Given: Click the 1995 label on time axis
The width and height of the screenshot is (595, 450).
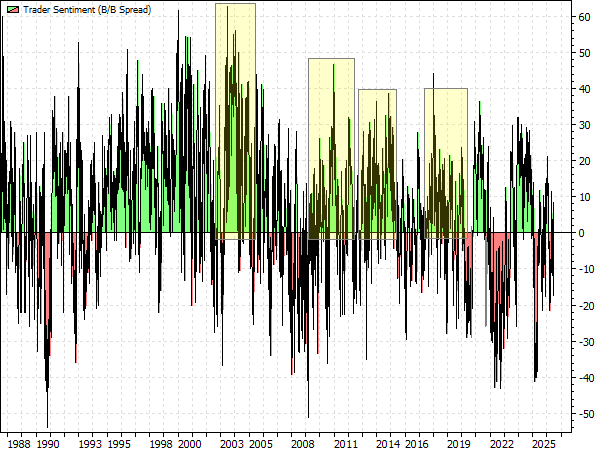Looking at the screenshot, I should click(119, 444).
